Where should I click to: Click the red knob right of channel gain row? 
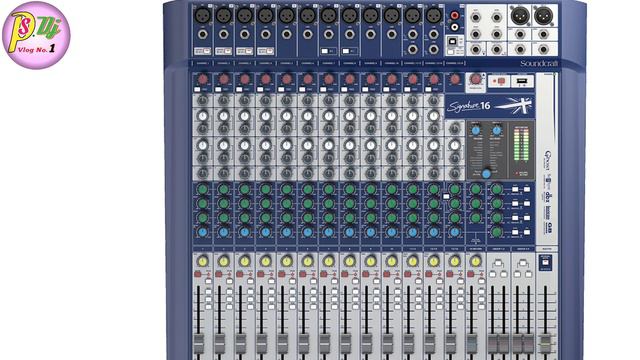point(476,79)
